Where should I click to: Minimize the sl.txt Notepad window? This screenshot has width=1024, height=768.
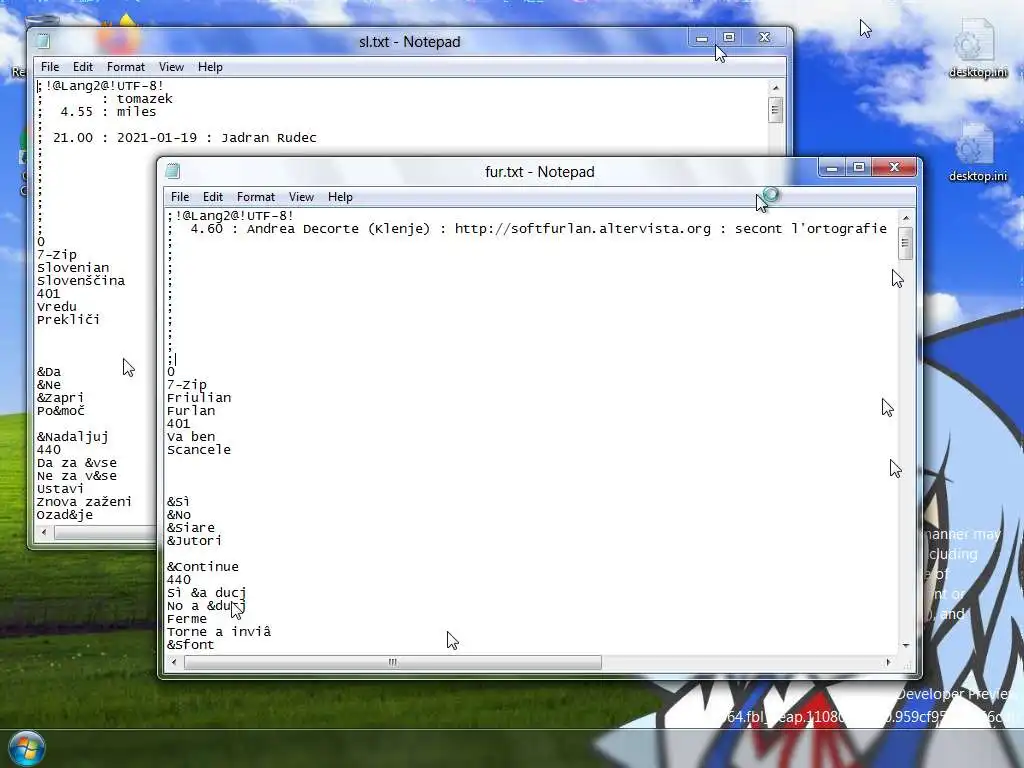[702, 38]
